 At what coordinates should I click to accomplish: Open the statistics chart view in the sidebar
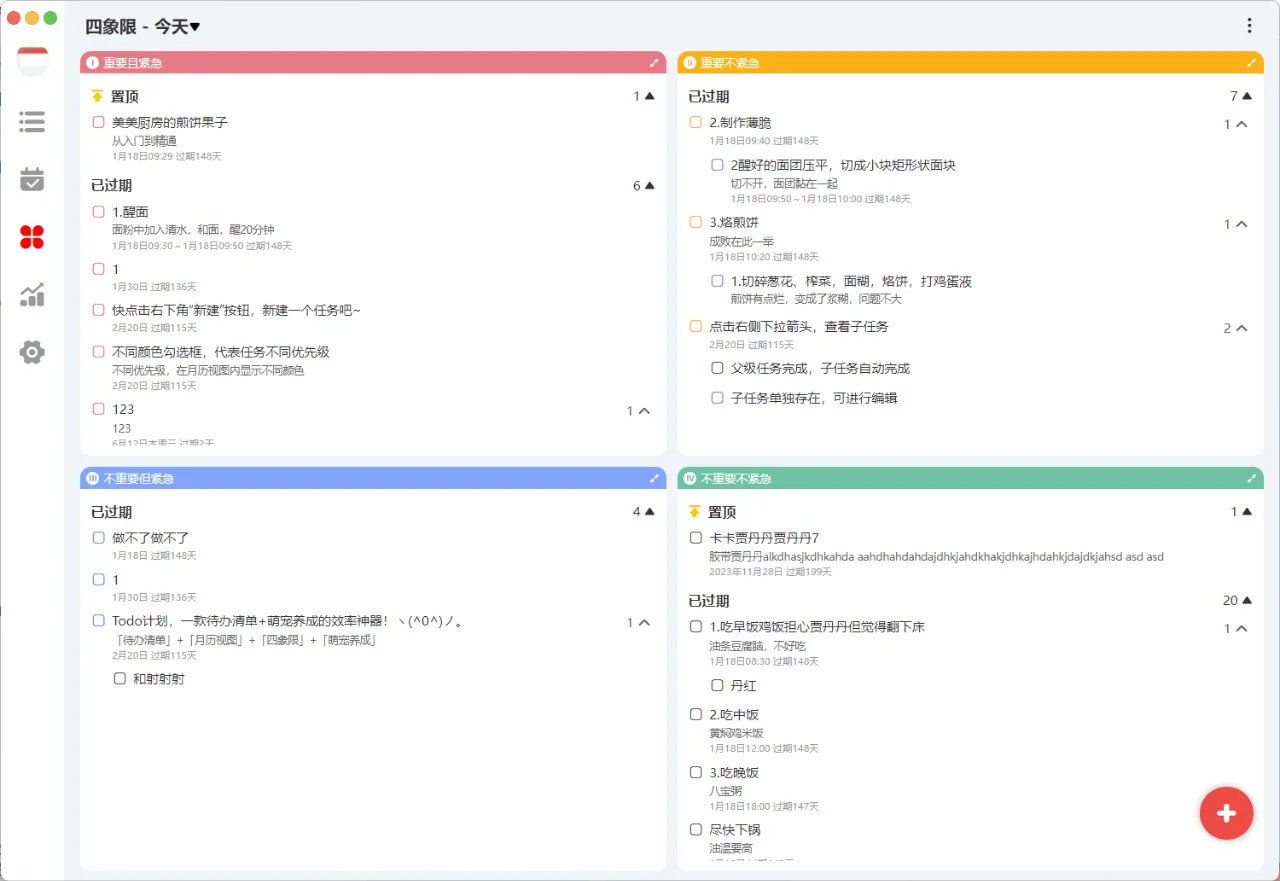(x=33, y=296)
